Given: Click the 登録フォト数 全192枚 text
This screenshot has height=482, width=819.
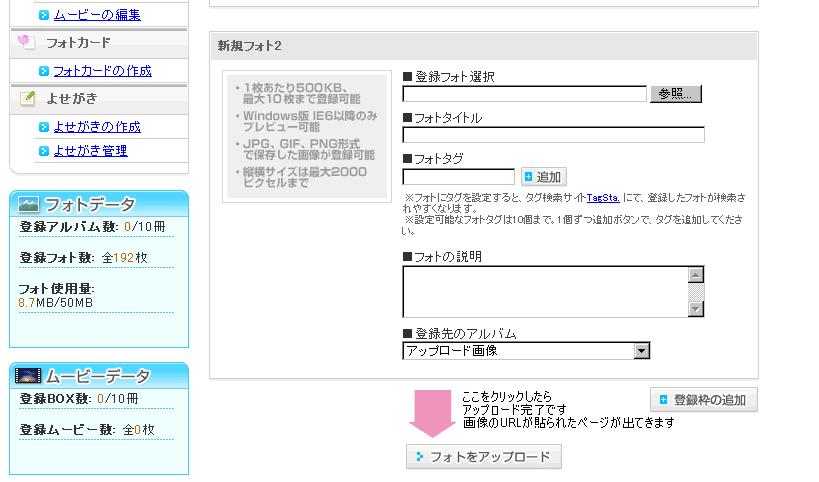Looking at the screenshot, I should [x=84, y=257].
